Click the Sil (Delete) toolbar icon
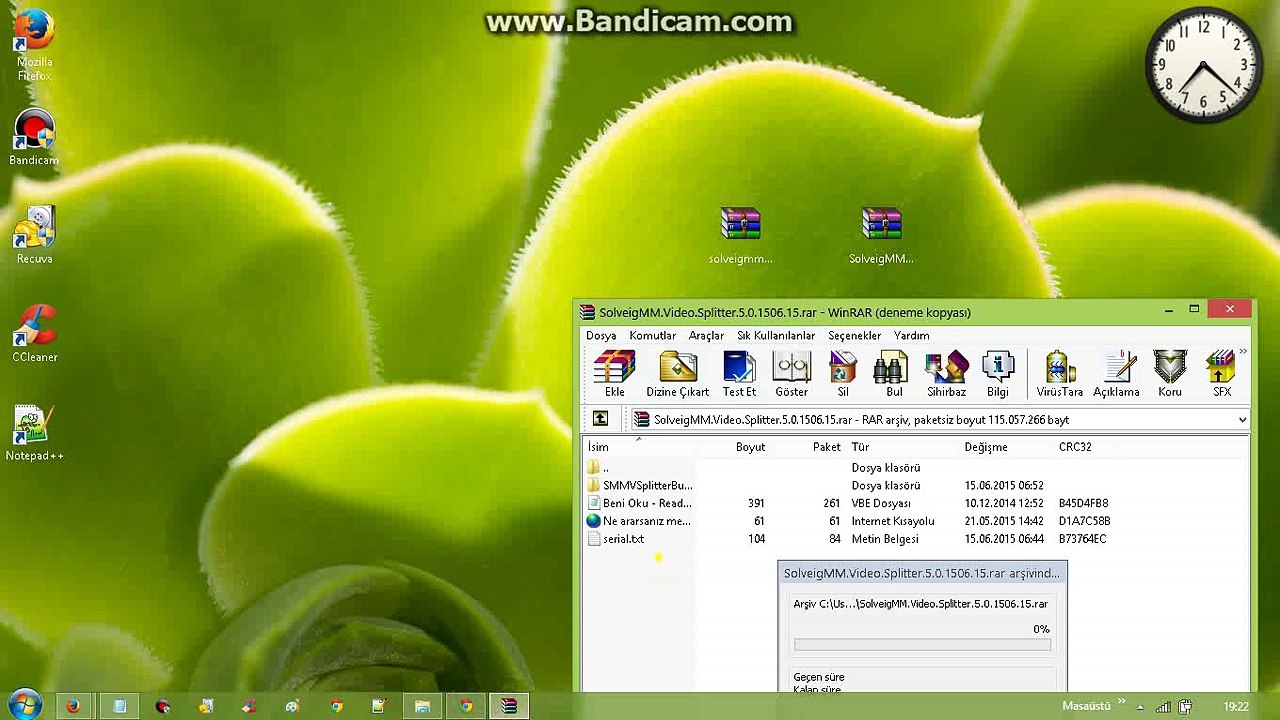The width and height of the screenshot is (1280, 720). click(843, 374)
